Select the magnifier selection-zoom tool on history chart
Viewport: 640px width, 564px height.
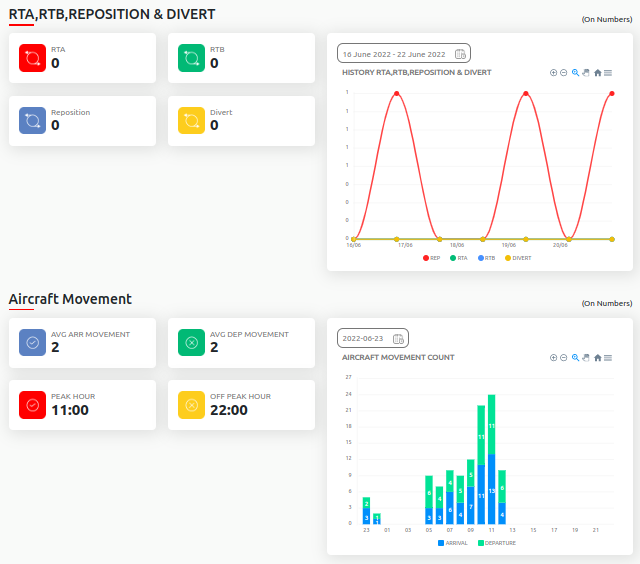[575, 73]
